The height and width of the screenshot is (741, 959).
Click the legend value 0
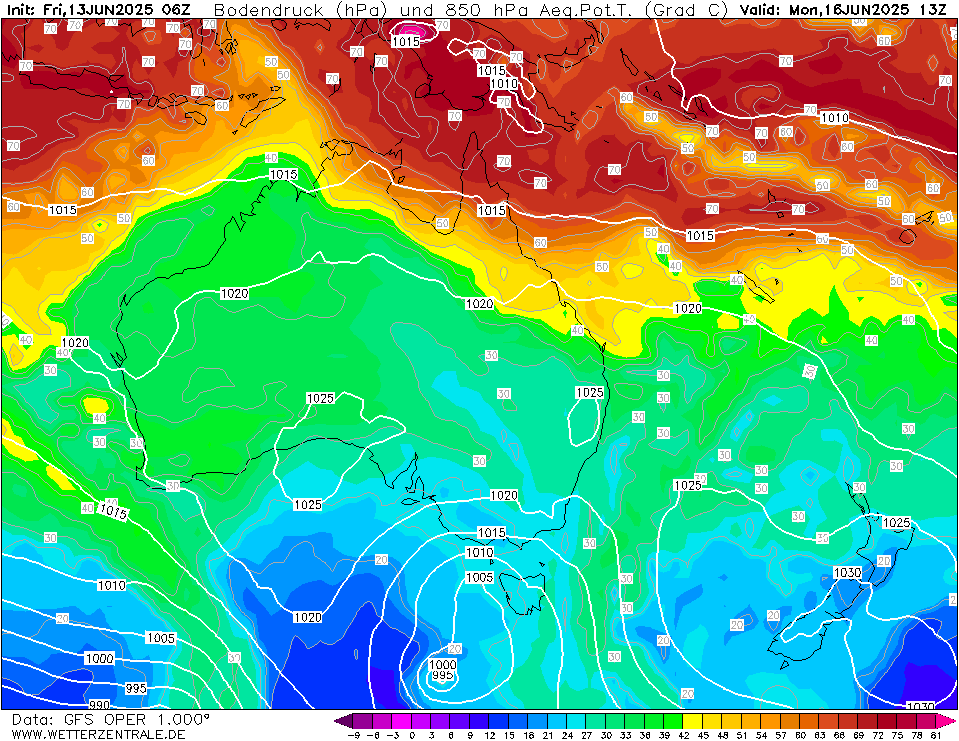(412, 735)
